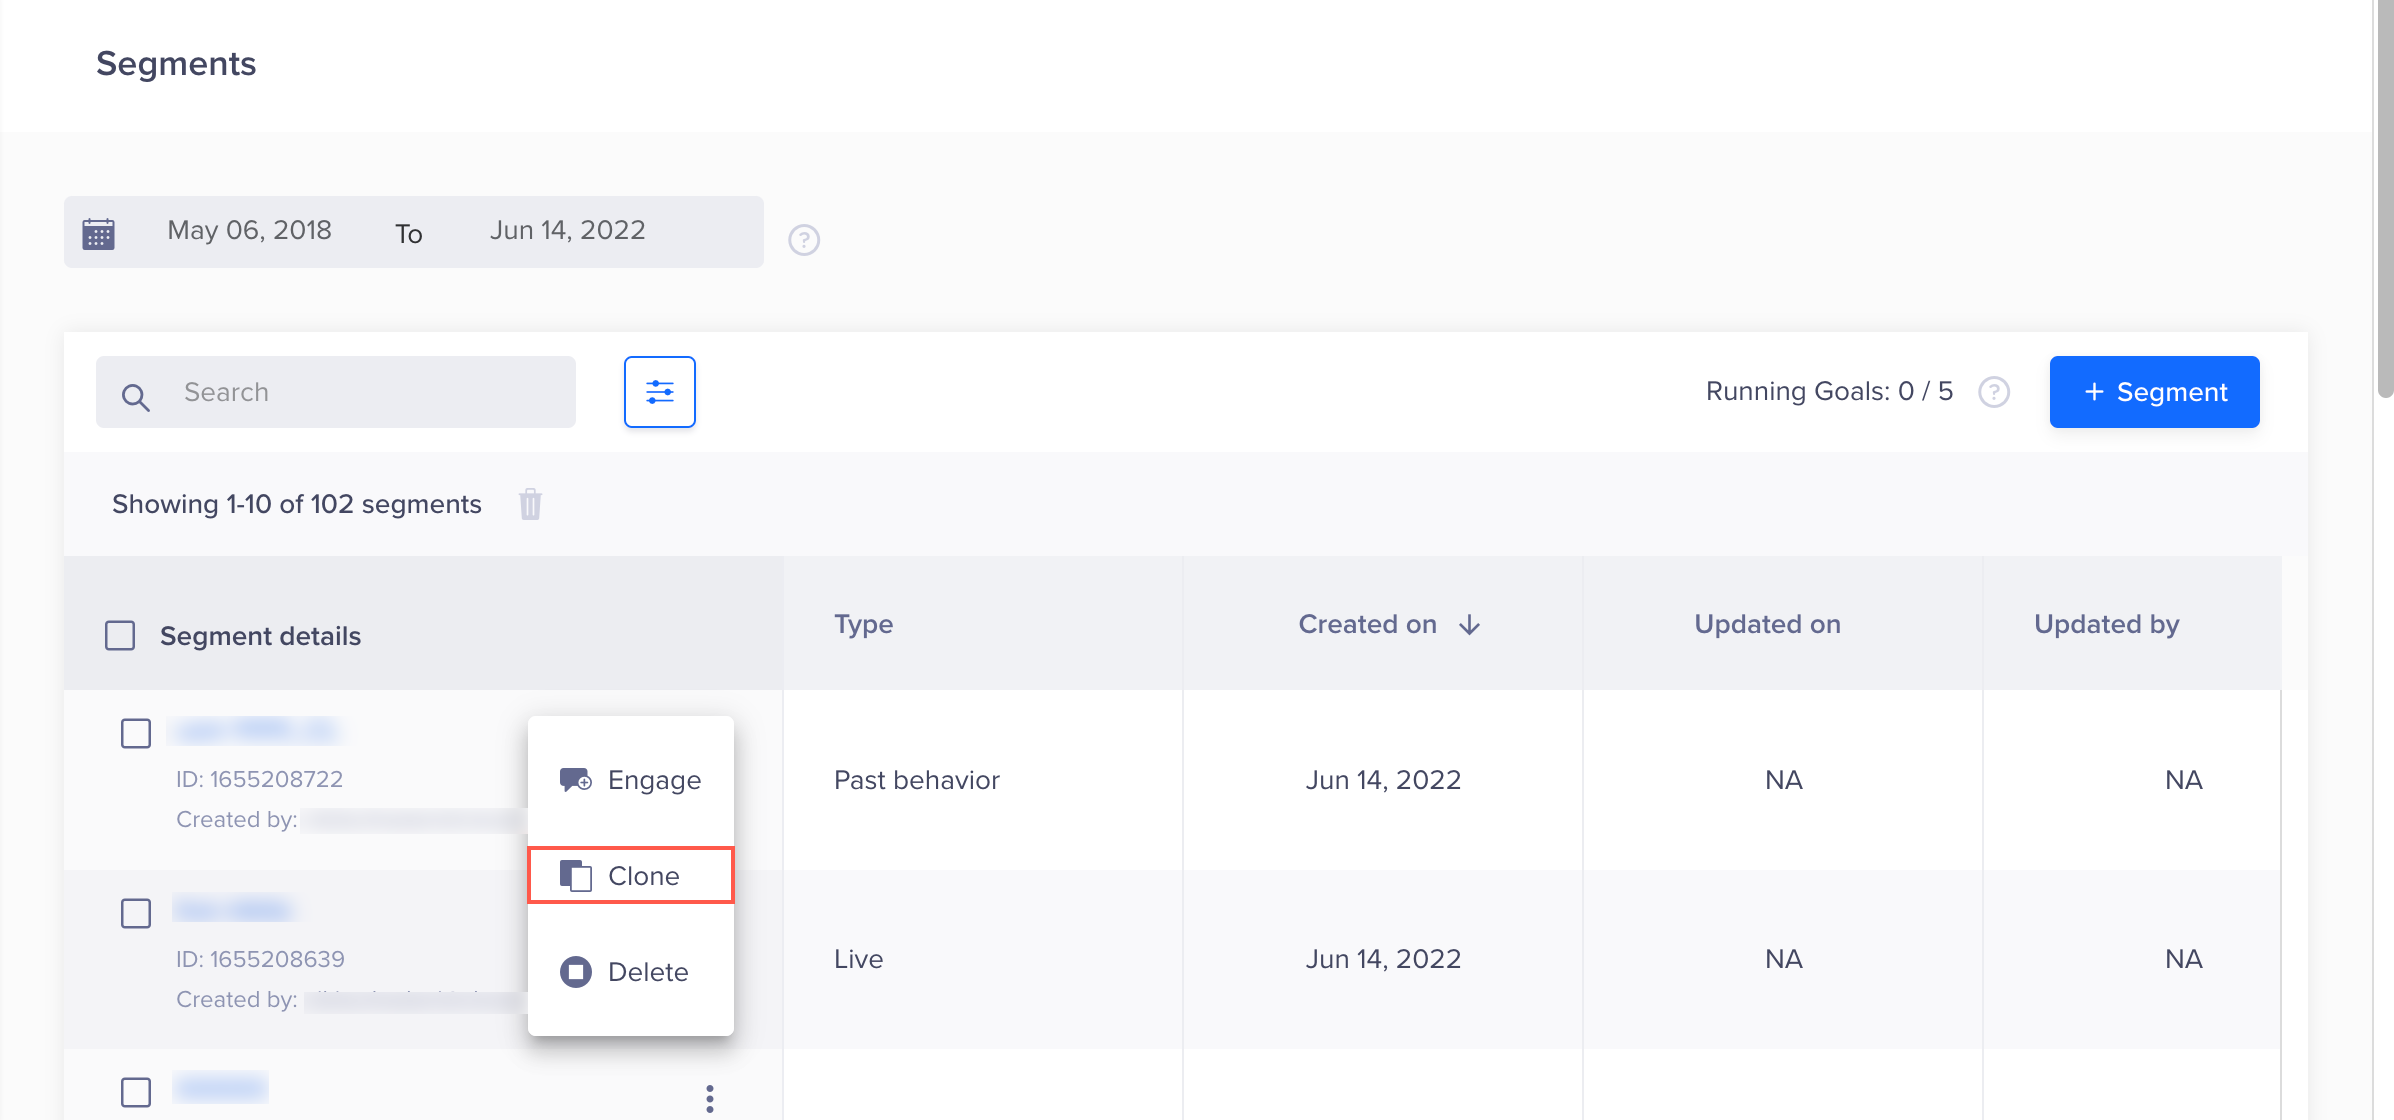2394x1120 pixels.
Task: Click help icon next to Running Goals
Action: pos(1994,392)
